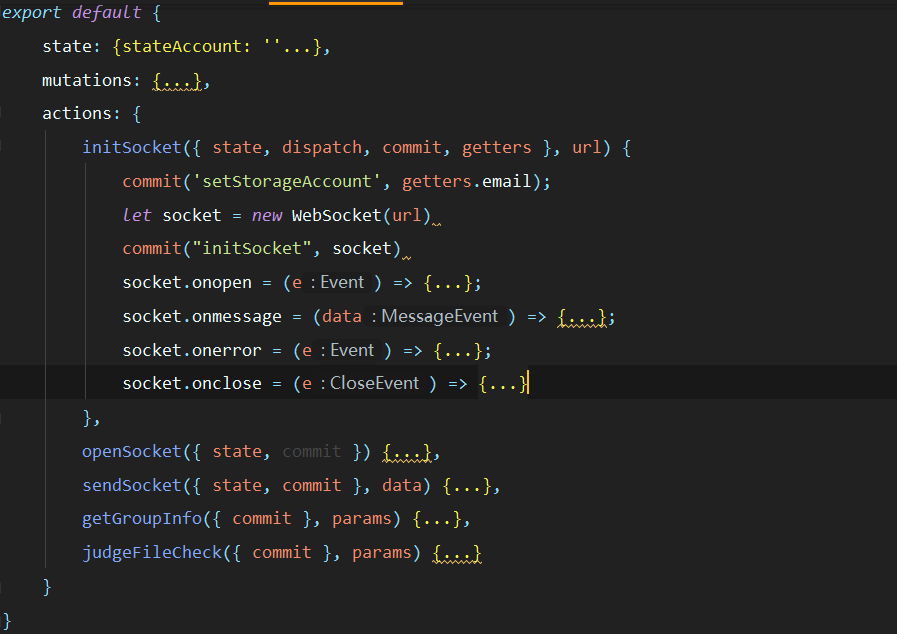Click 'onclose' in socket.onclose
The width and height of the screenshot is (897, 634).
(227, 383)
